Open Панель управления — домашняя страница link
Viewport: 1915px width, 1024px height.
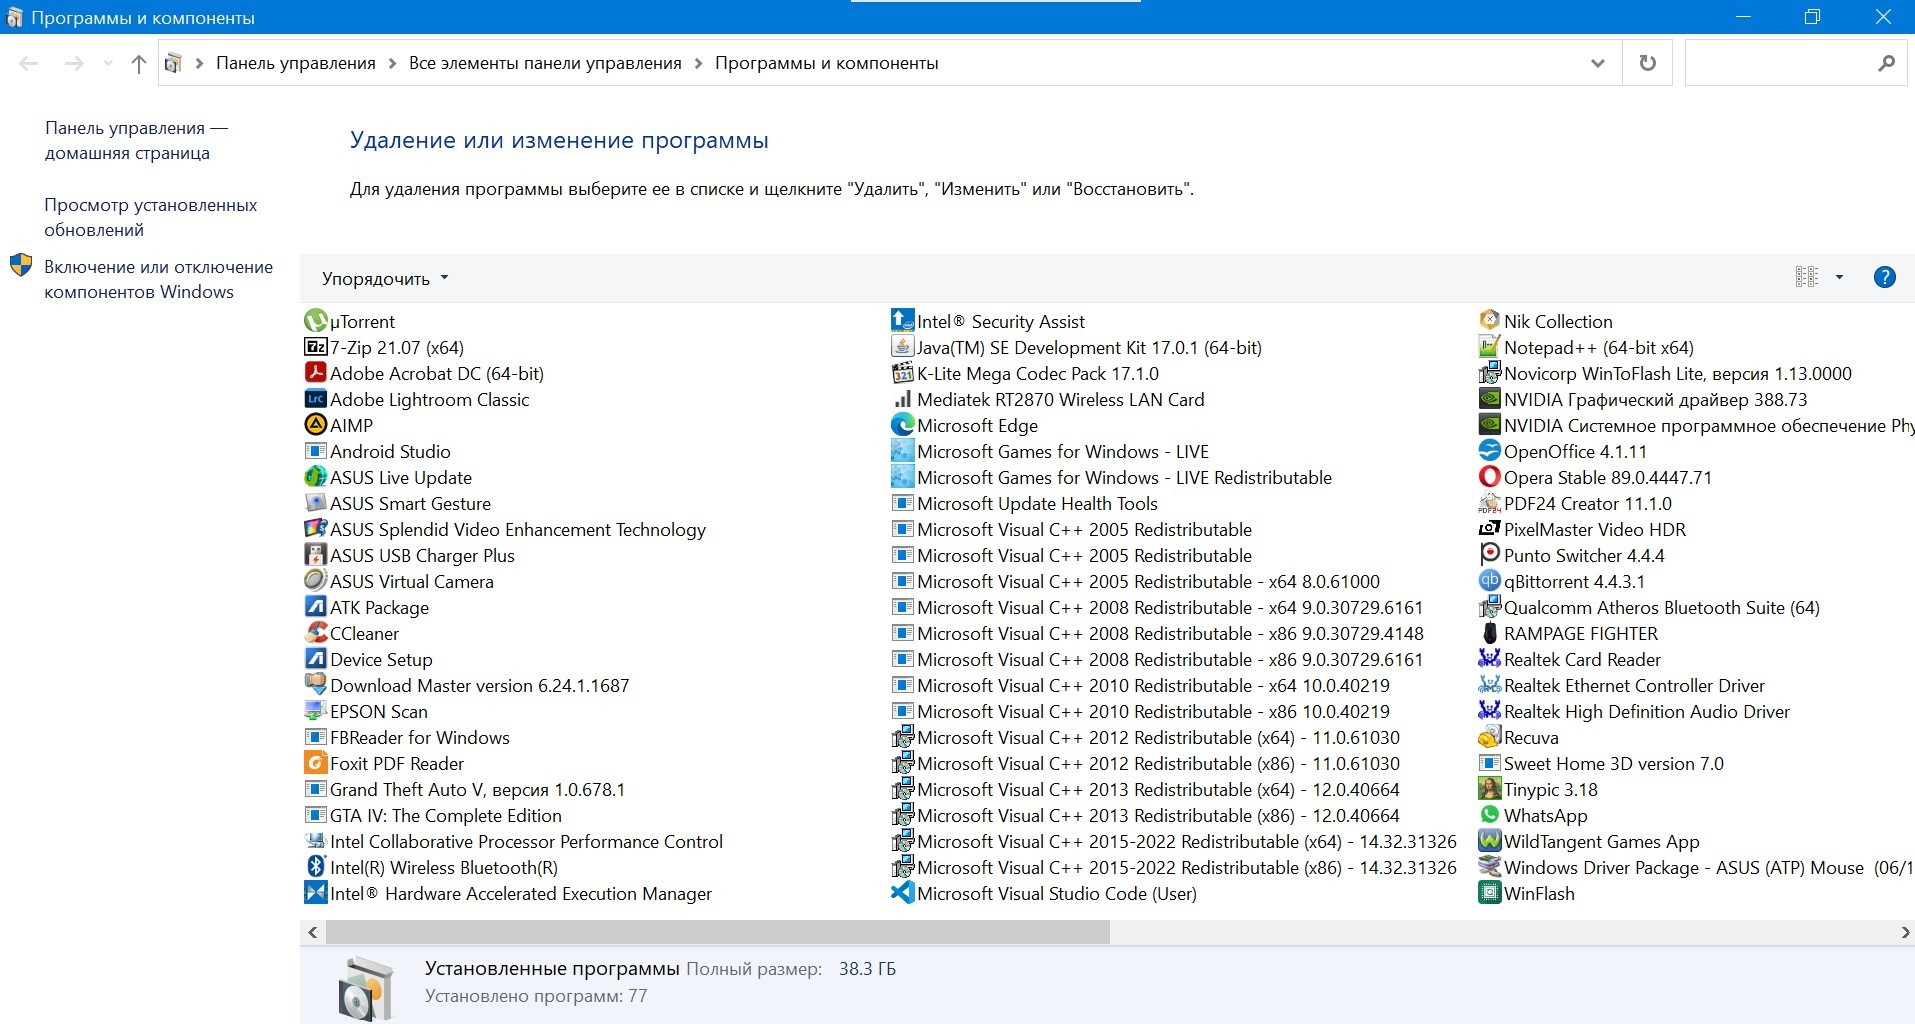(136, 140)
